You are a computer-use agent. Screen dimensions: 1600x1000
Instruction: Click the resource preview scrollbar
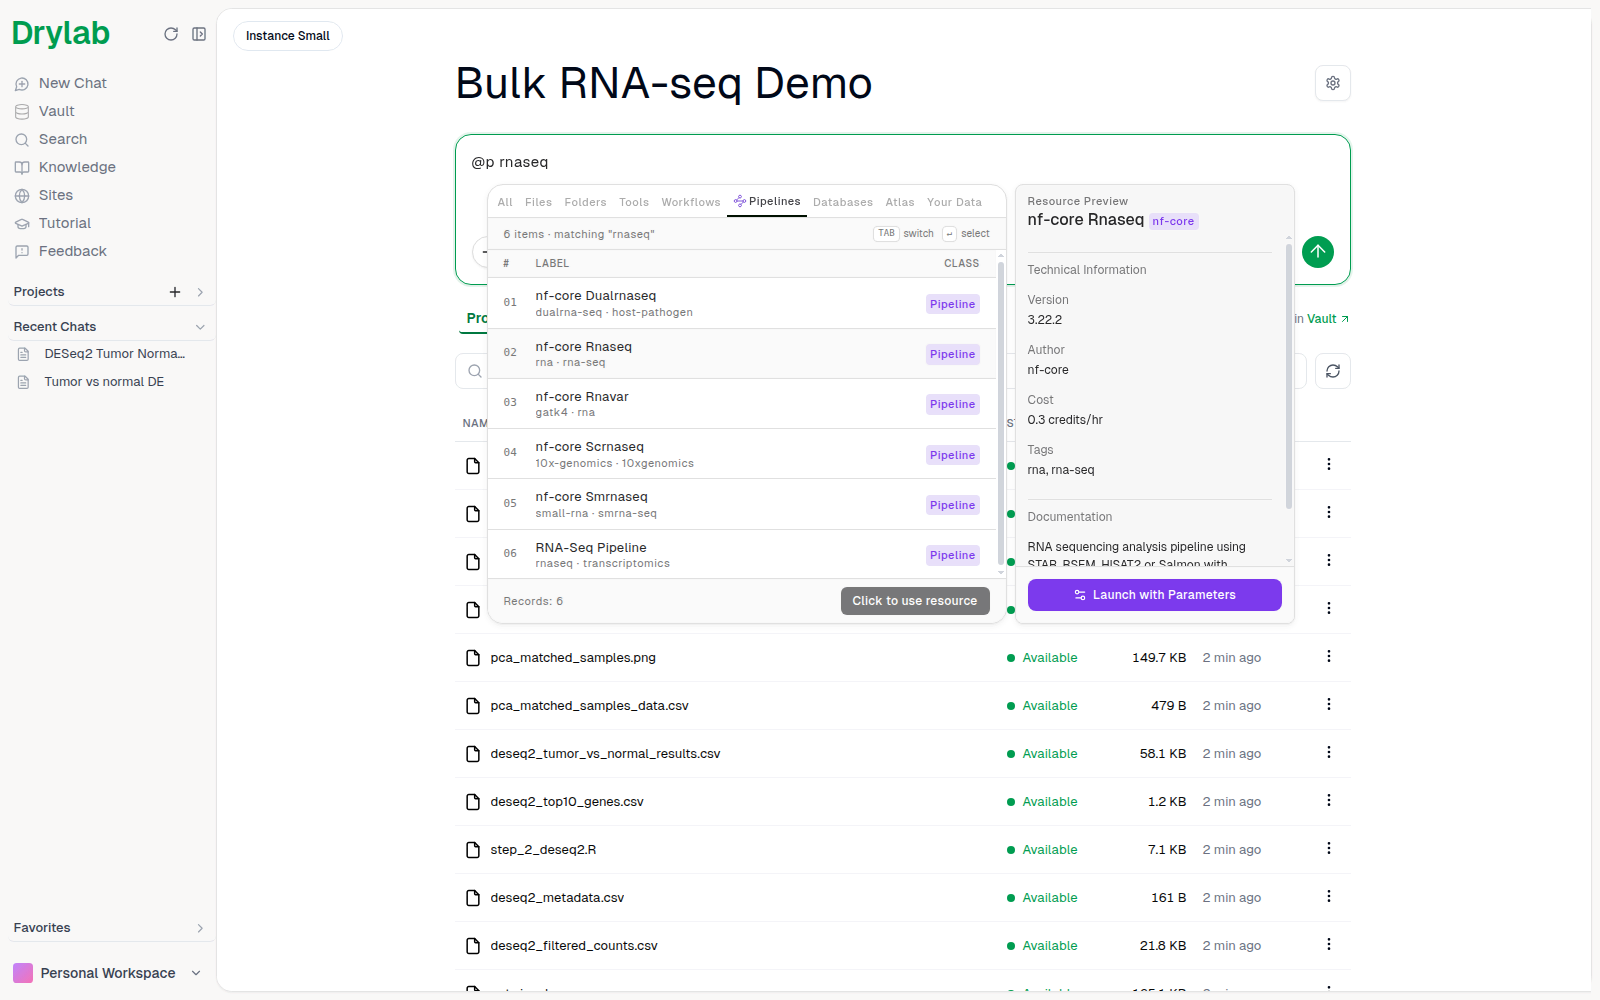pos(1289,375)
